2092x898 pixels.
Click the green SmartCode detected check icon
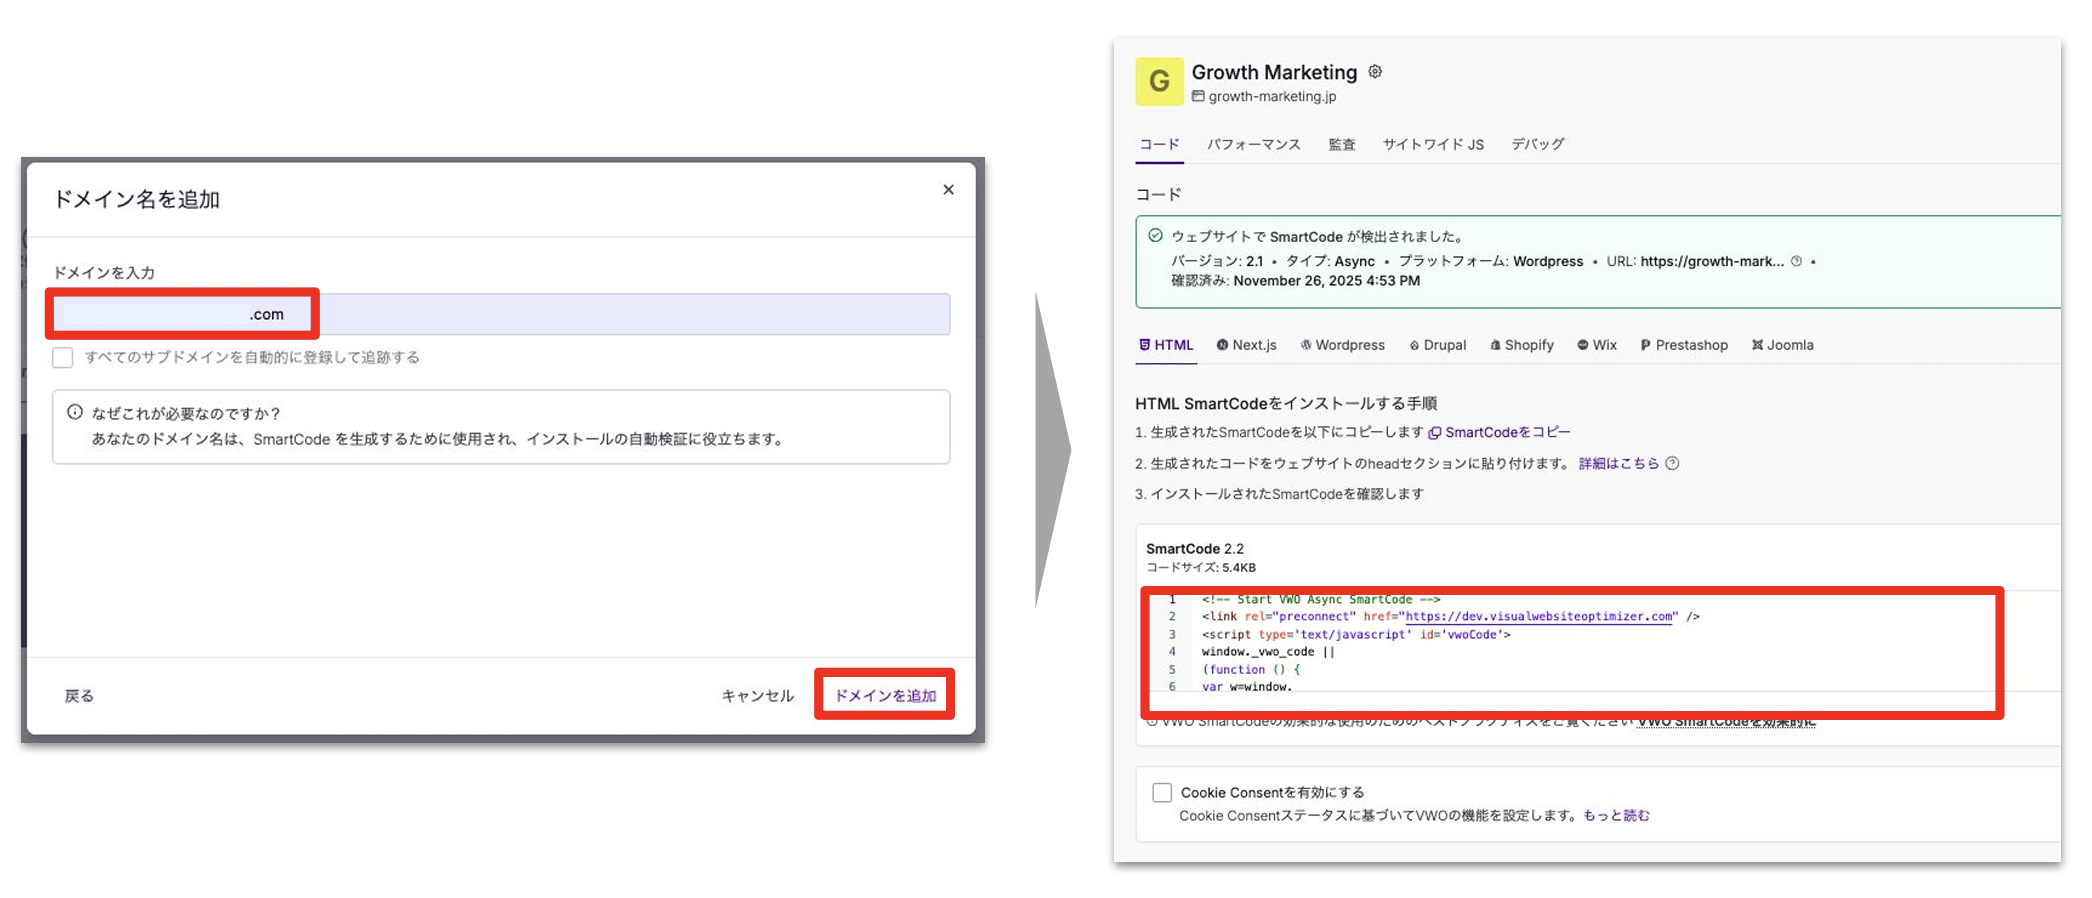click(1155, 236)
